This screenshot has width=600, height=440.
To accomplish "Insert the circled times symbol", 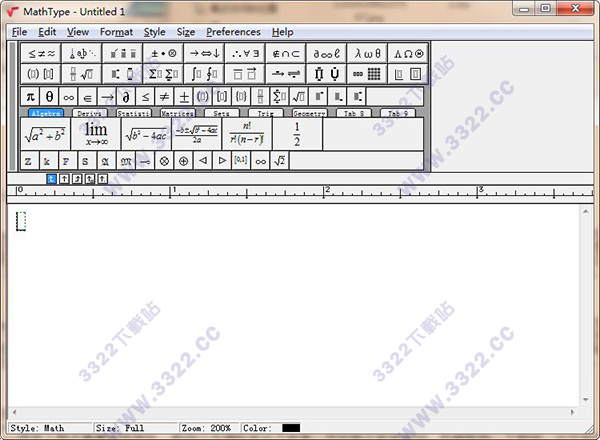I will click(x=165, y=161).
